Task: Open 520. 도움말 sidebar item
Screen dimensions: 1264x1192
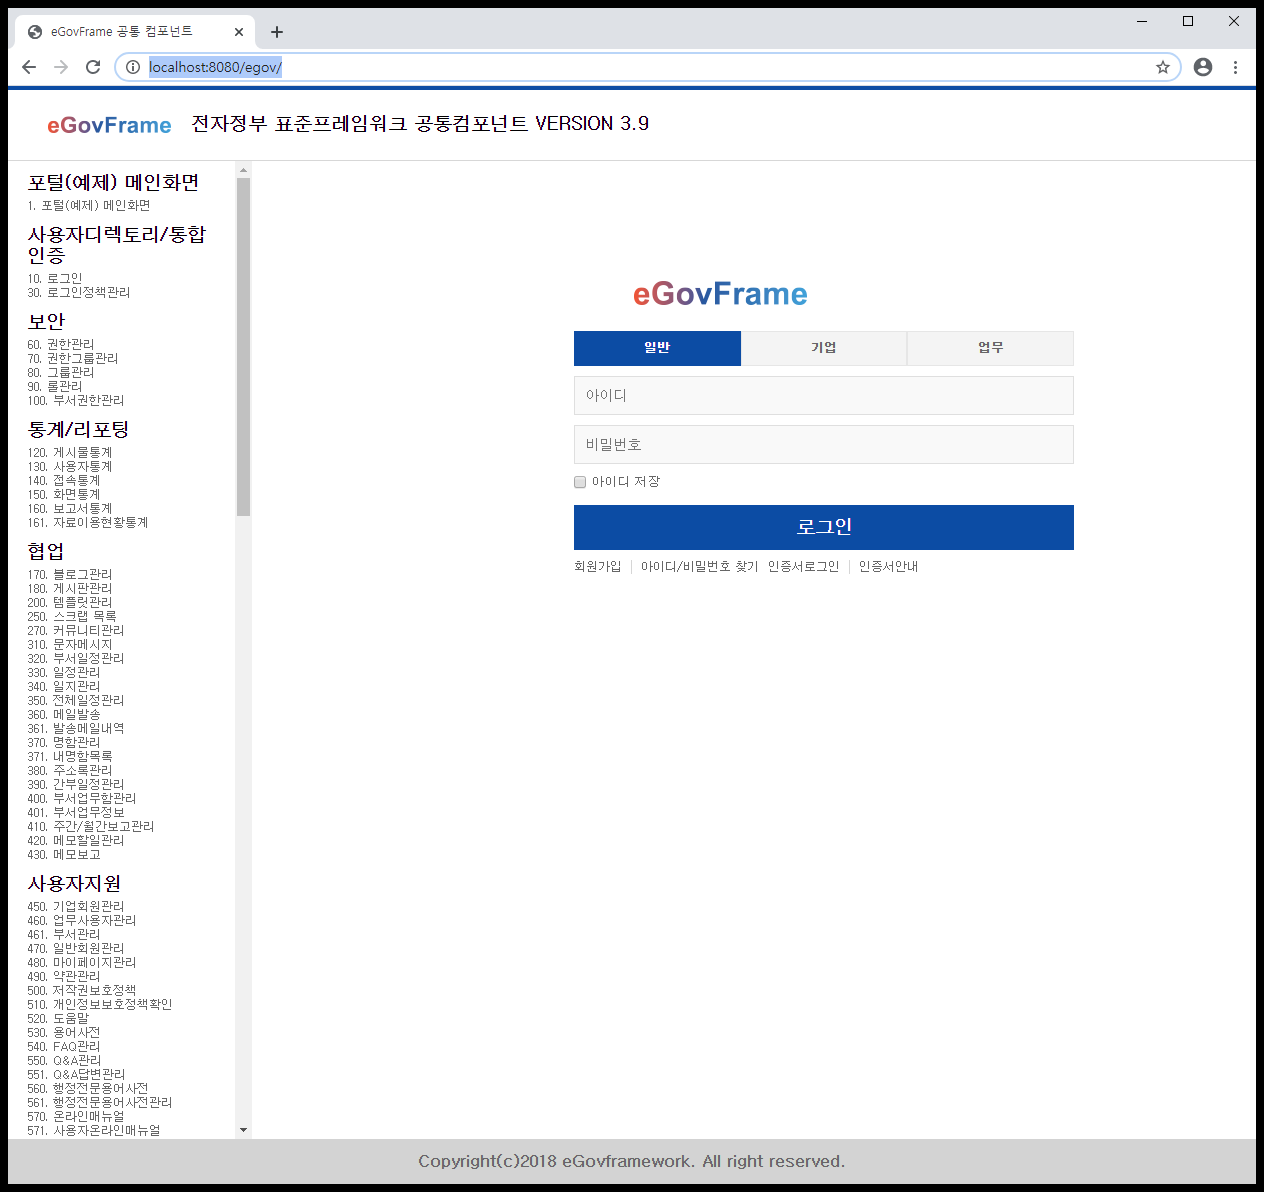Action: pyautogui.click(x=58, y=1018)
